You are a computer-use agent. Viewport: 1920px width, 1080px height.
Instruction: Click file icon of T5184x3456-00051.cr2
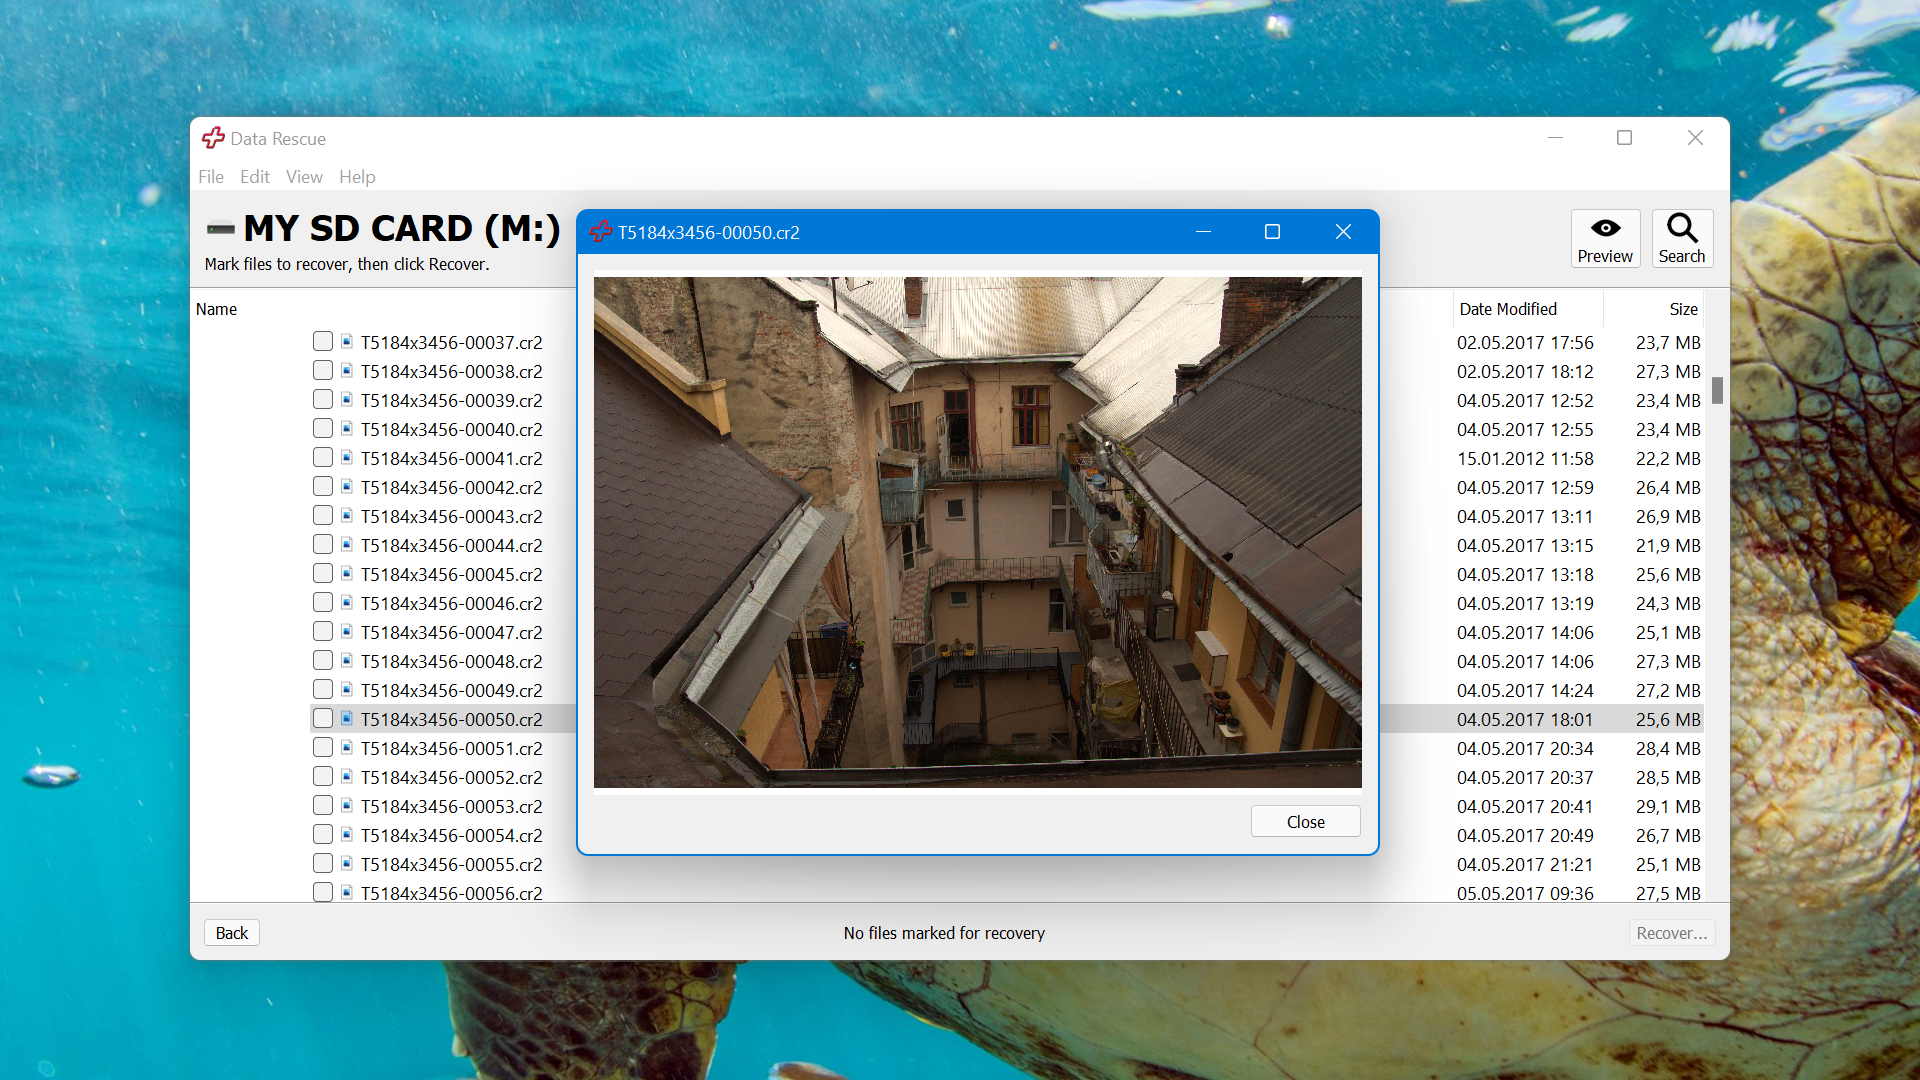coord(347,748)
